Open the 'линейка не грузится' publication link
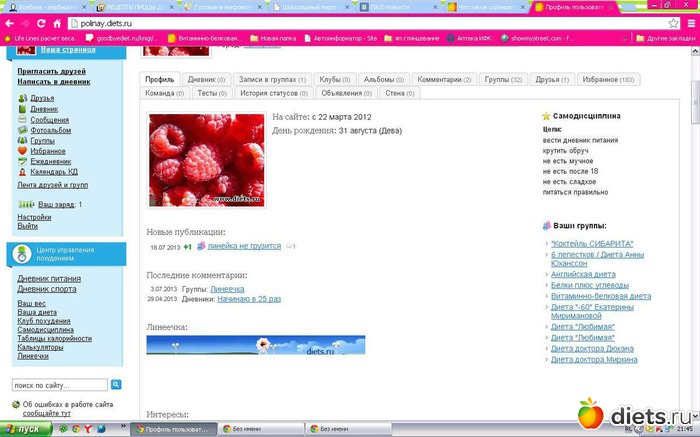 245,246
